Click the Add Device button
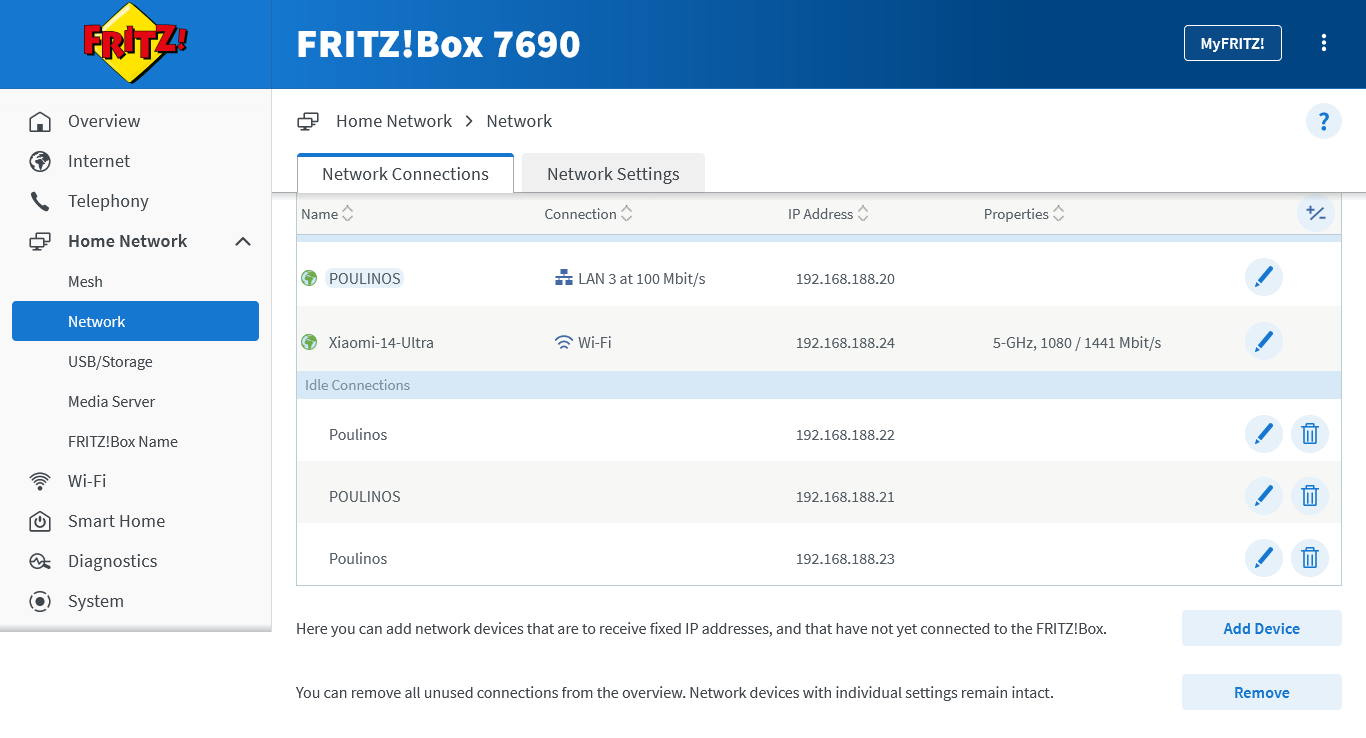1366x738 pixels. point(1262,628)
